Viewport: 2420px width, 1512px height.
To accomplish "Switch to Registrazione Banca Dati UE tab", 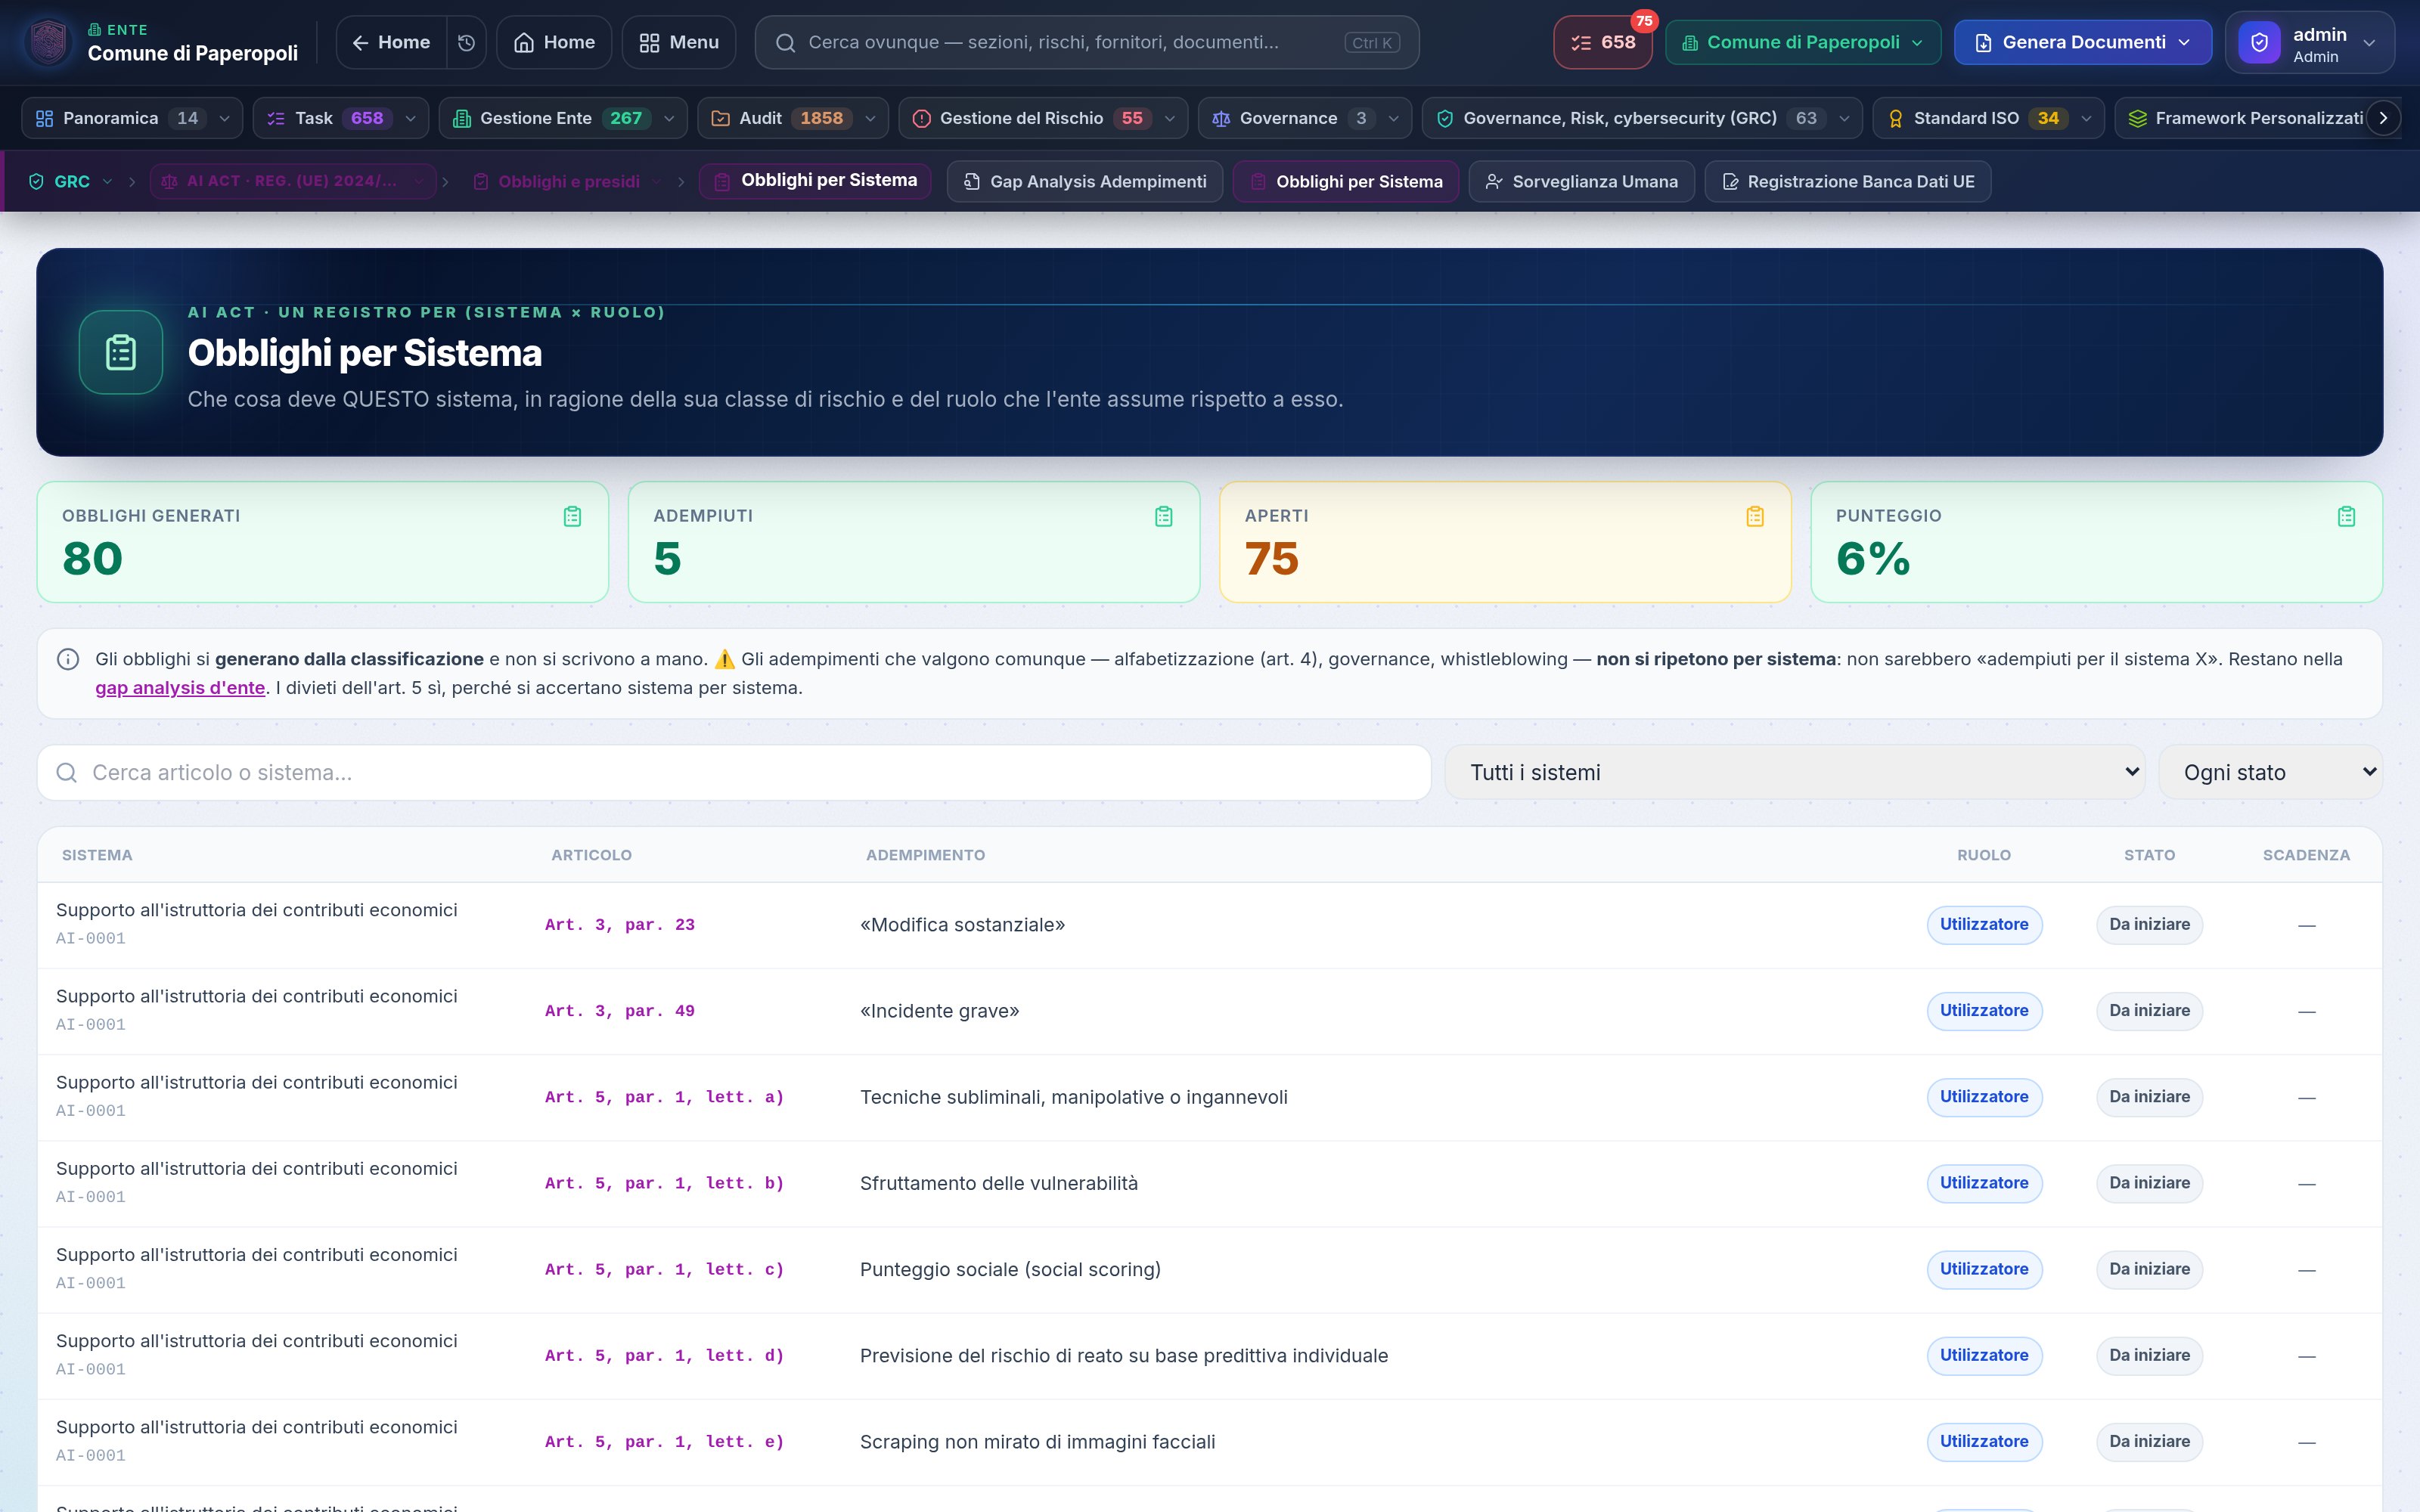I will coord(1847,181).
